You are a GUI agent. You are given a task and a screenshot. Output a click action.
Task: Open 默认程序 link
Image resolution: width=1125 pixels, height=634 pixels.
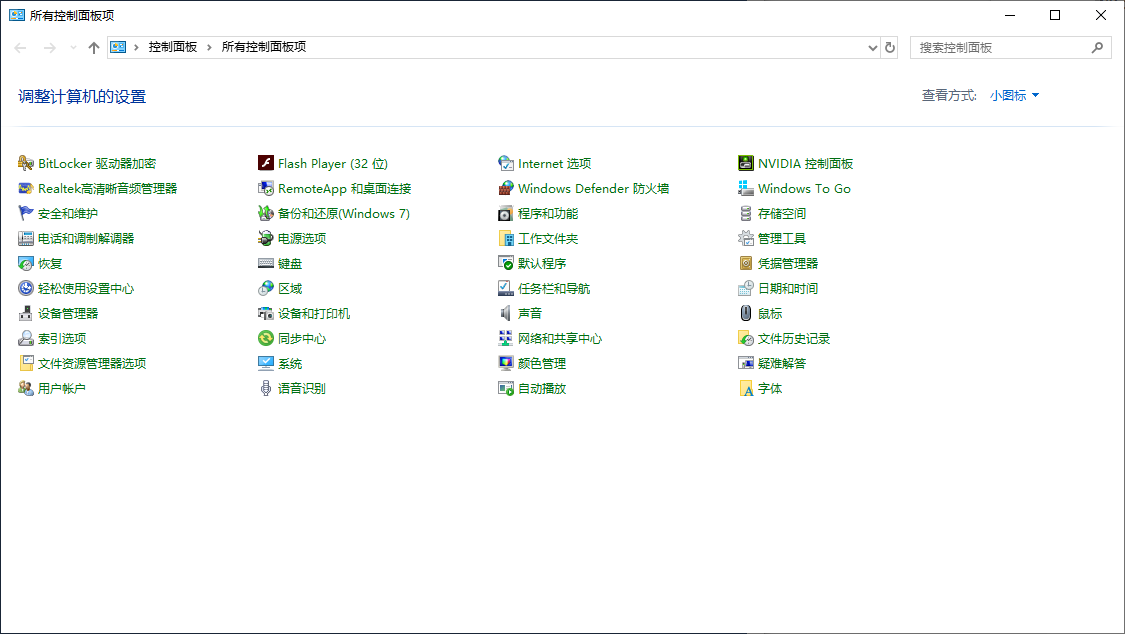(542, 264)
